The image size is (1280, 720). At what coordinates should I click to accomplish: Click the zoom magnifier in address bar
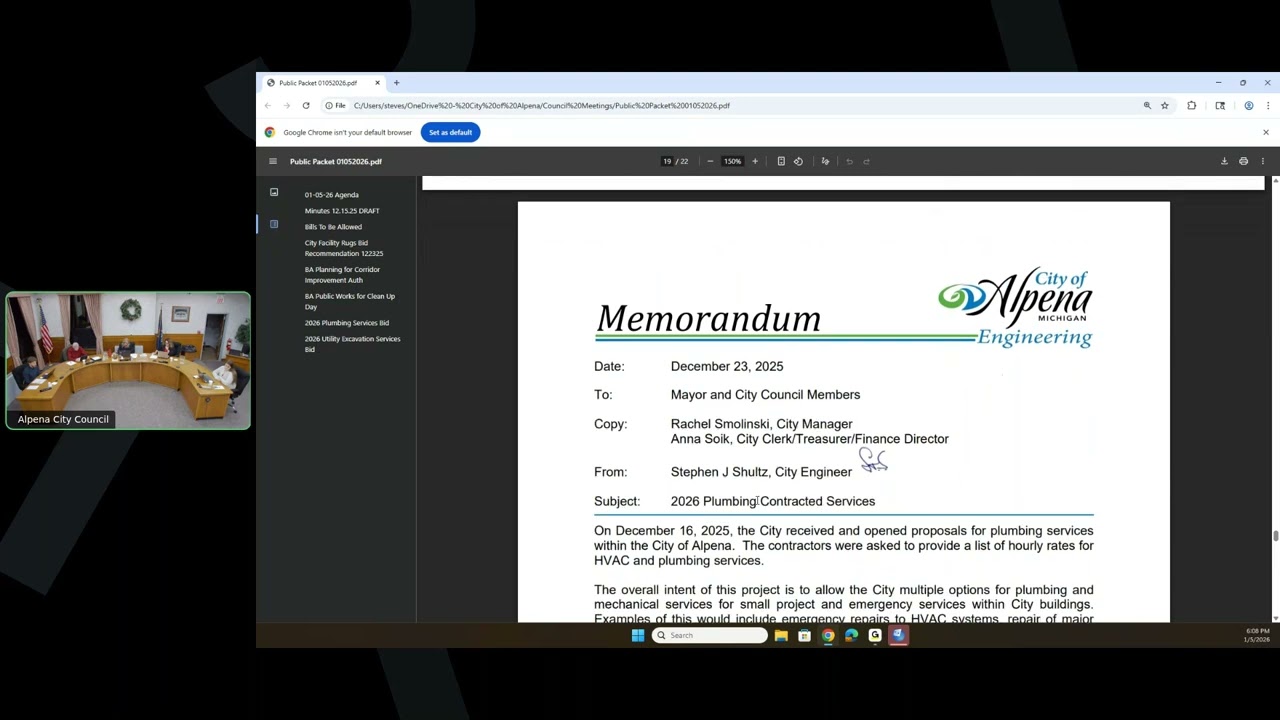(x=1147, y=105)
